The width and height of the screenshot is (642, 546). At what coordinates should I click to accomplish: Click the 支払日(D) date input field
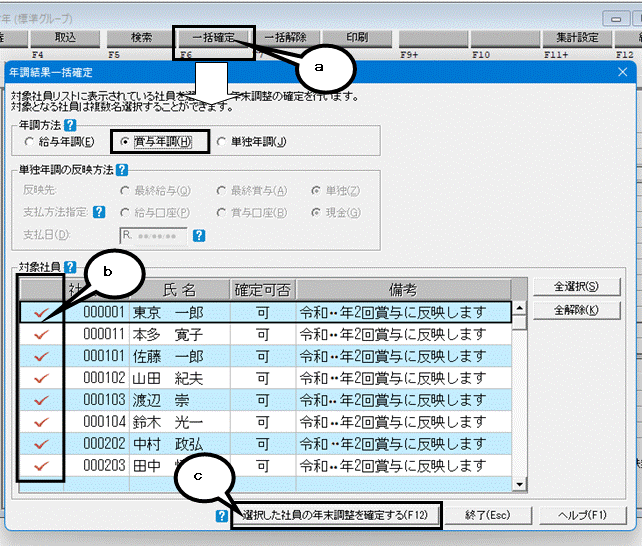[153, 236]
